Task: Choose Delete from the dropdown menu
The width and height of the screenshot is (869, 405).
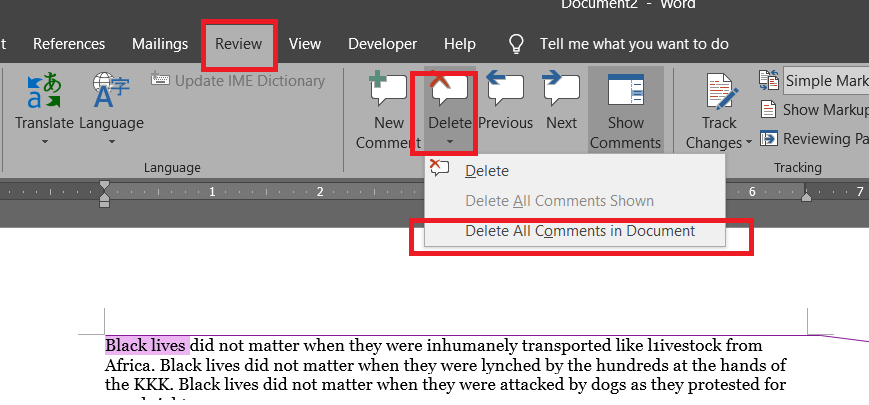Action: [x=487, y=171]
